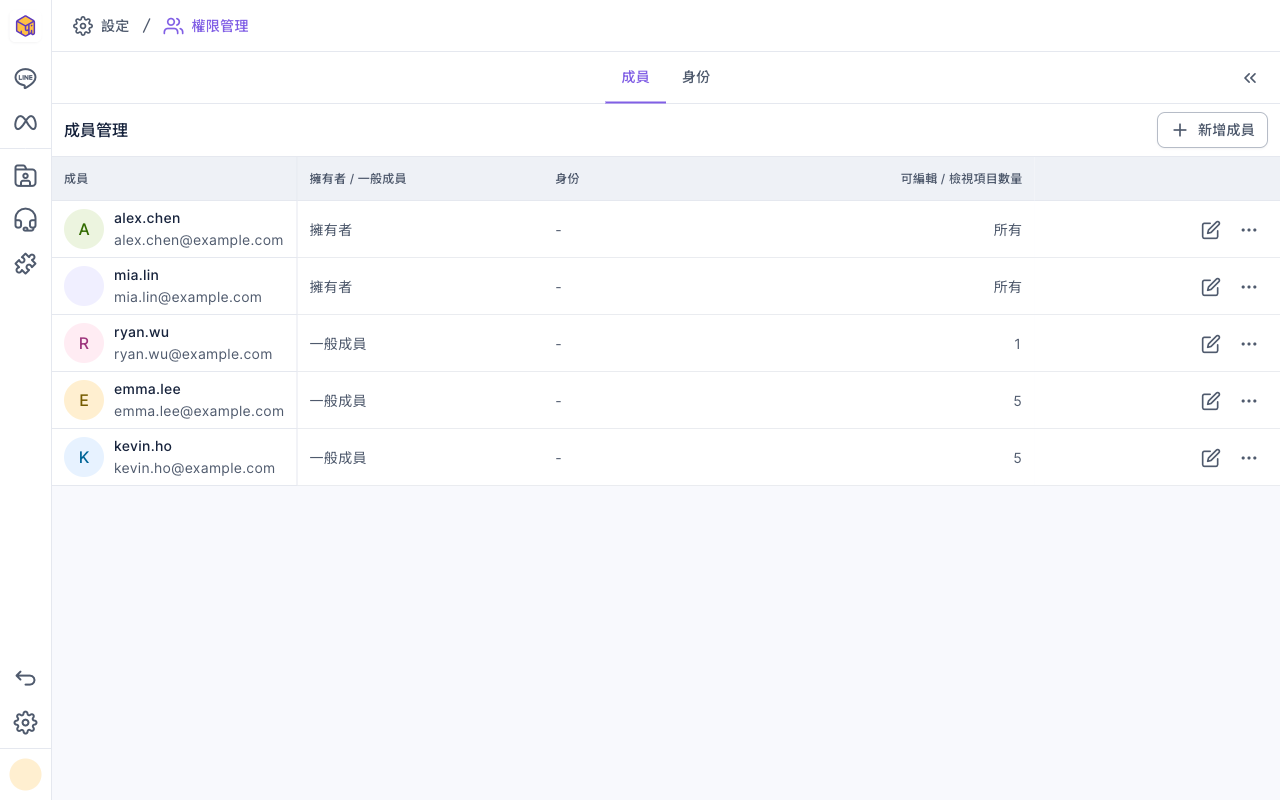
Task: Go to 設定 breadcrumb
Action: [101, 26]
